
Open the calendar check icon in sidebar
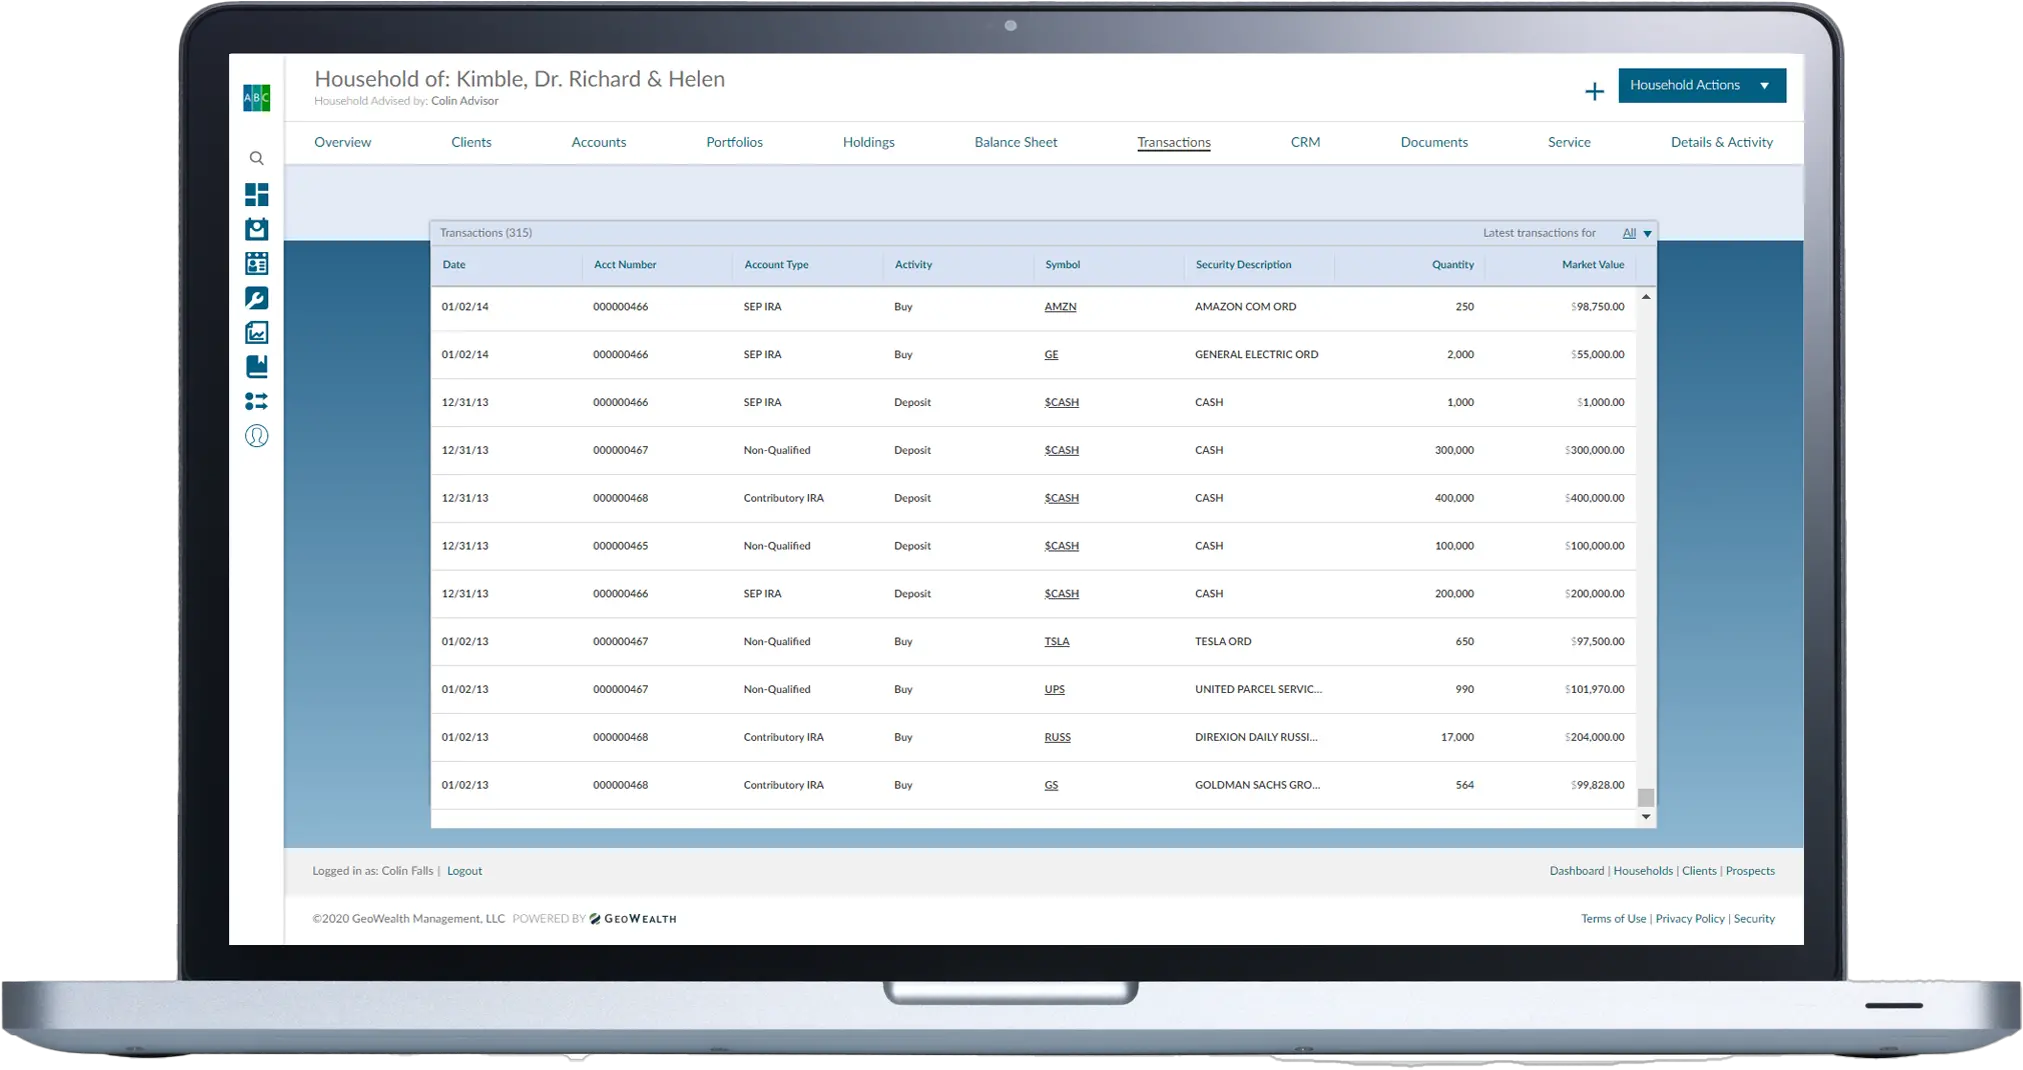pos(256,229)
